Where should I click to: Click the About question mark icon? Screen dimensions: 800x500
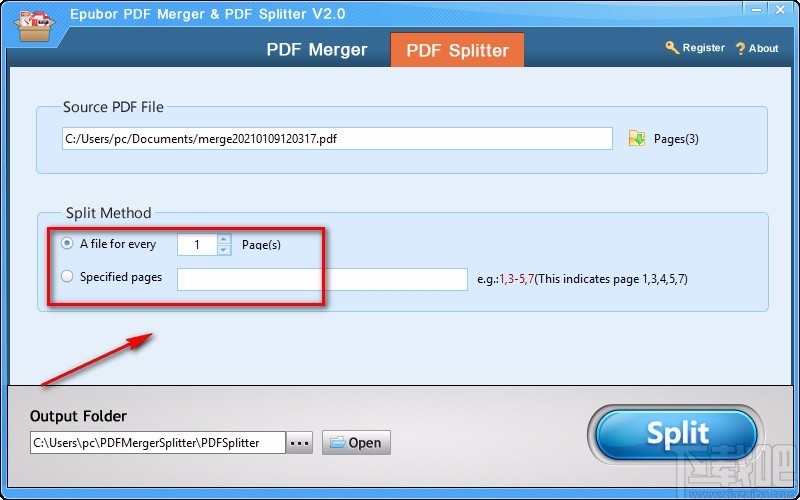pyautogui.click(x=740, y=49)
